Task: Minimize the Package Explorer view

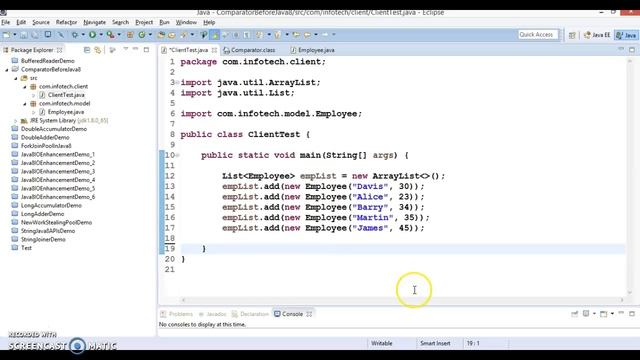Action: 136,49
